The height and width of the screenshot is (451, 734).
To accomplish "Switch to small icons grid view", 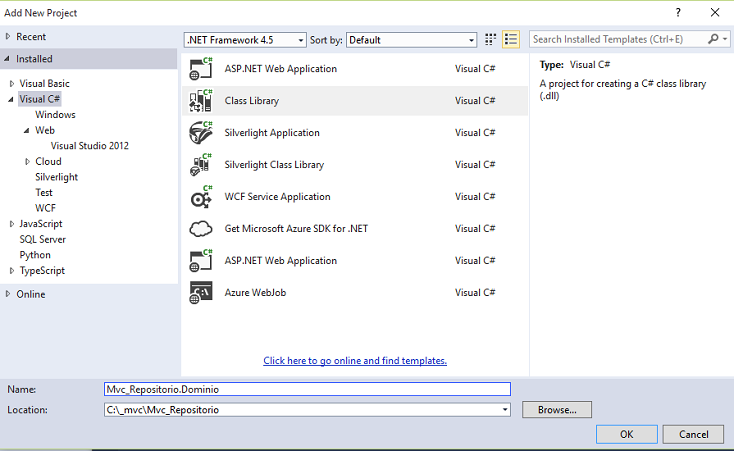I will click(x=490, y=40).
